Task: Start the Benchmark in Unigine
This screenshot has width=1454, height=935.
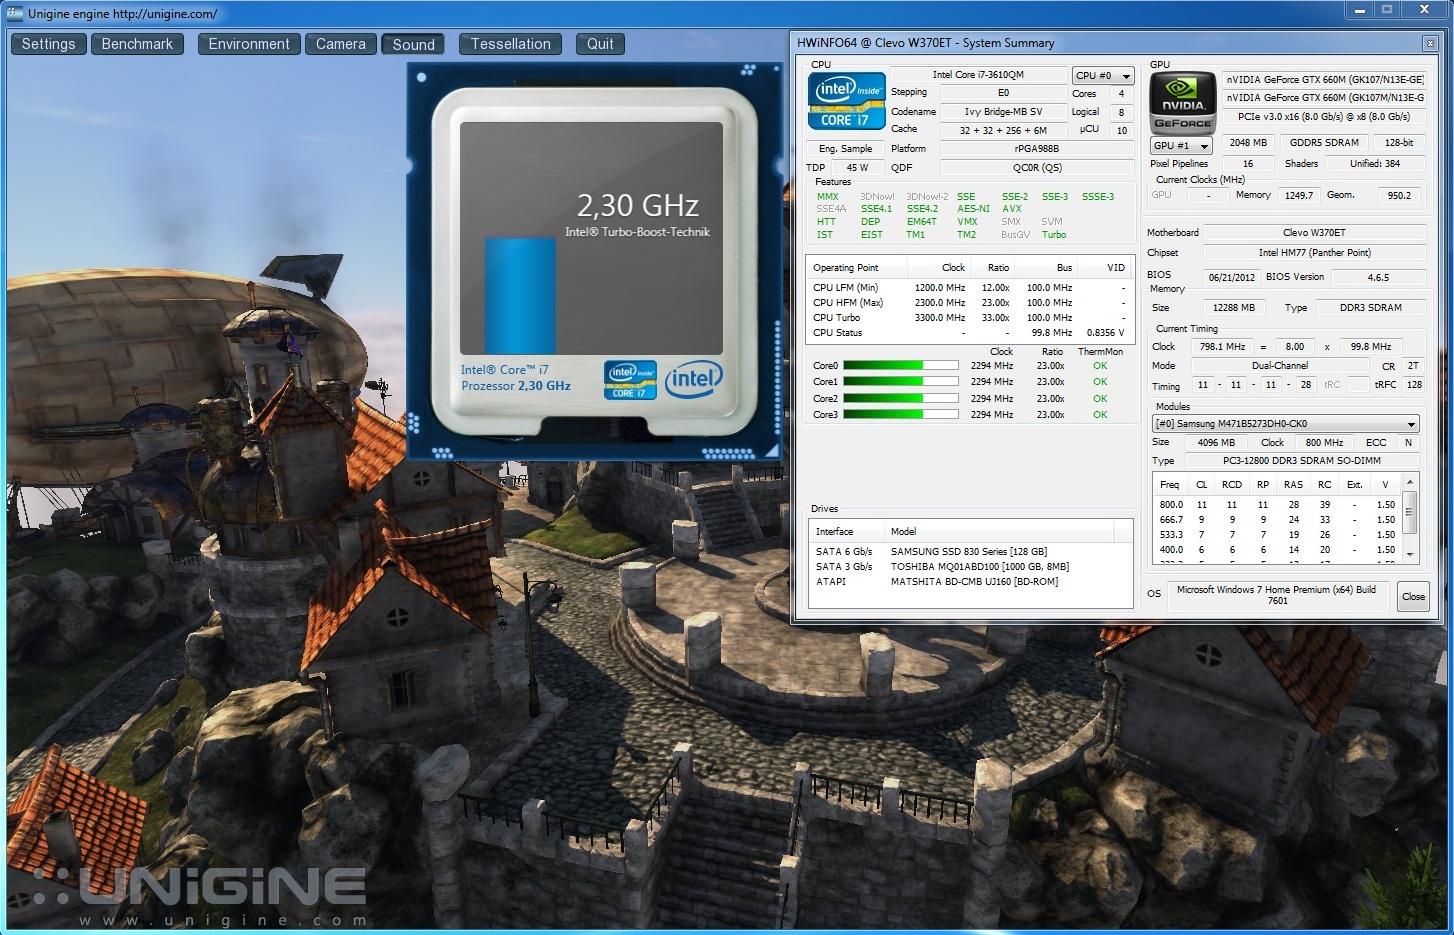Action: coord(137,44)
